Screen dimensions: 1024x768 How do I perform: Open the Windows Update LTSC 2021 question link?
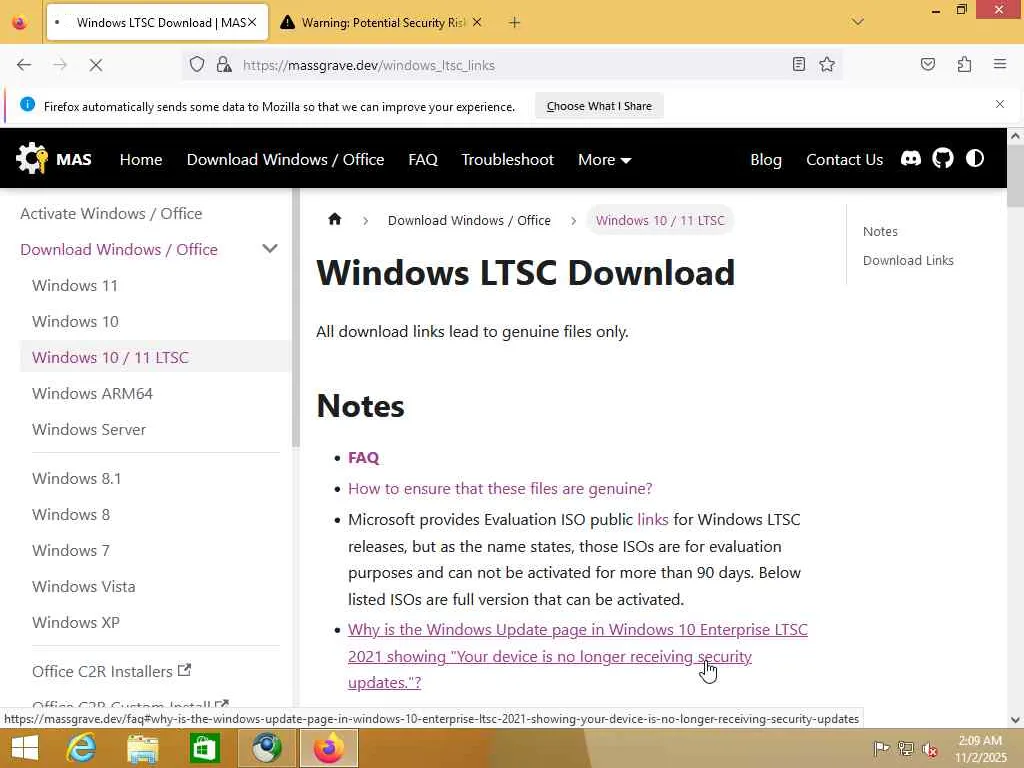[578, 656]
